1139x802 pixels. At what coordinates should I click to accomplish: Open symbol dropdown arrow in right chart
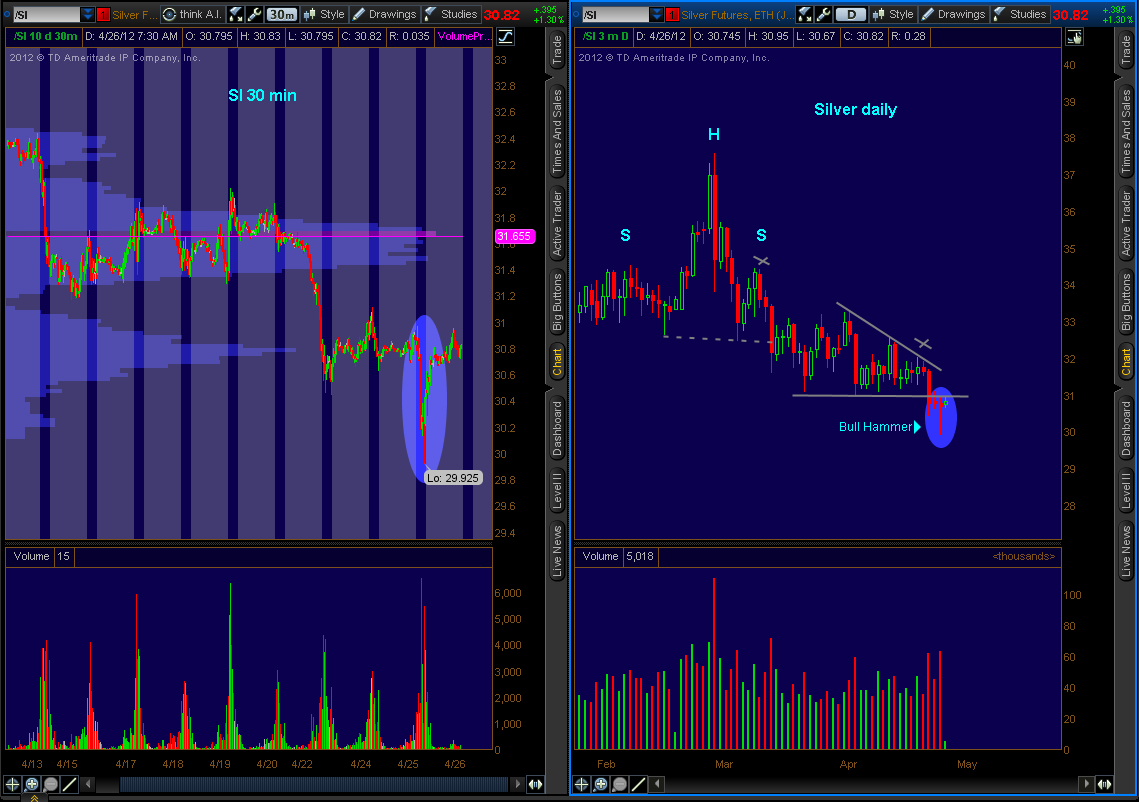point(656,14)
